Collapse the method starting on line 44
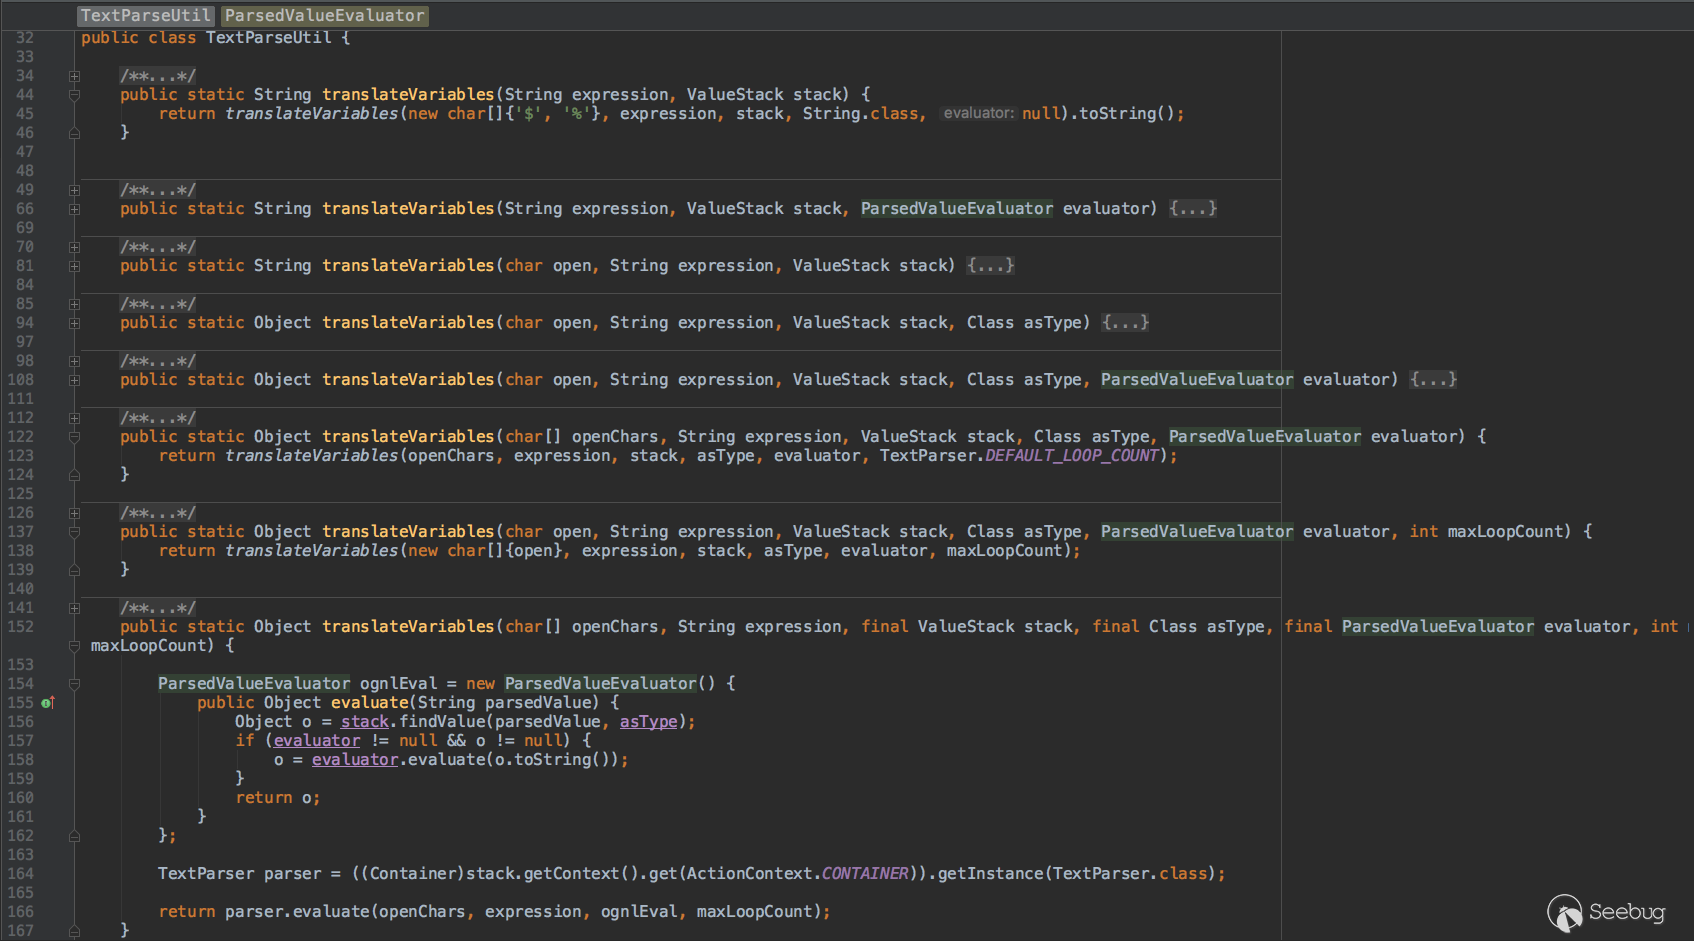 click(x=74, y=95)
